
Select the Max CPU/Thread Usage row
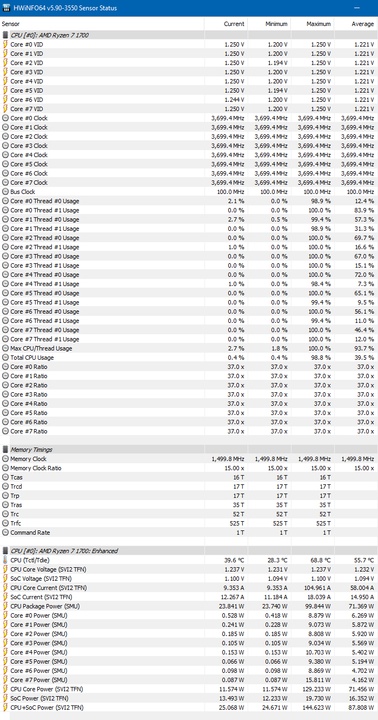pos(189,348)
